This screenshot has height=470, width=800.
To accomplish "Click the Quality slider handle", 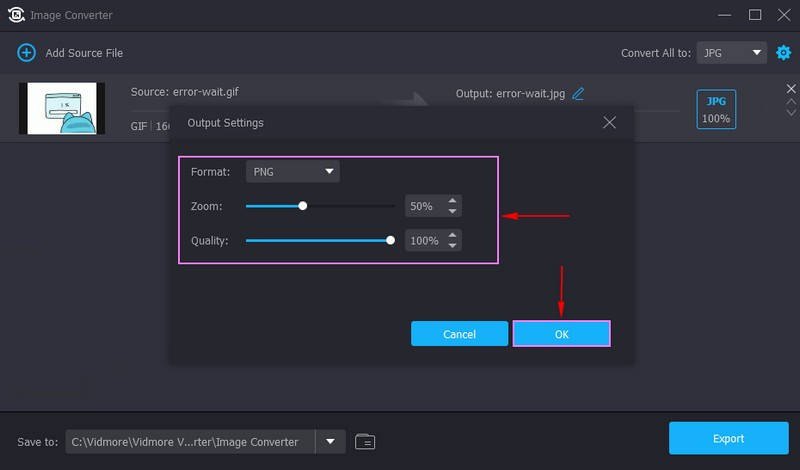I will [x=390, y=241].
